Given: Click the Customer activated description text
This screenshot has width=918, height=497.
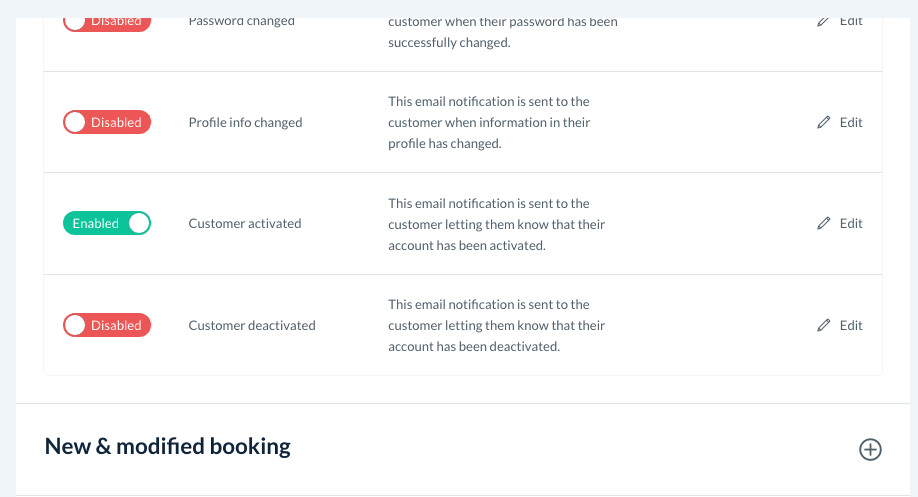Looking at the screenshot, I should 496,224.
